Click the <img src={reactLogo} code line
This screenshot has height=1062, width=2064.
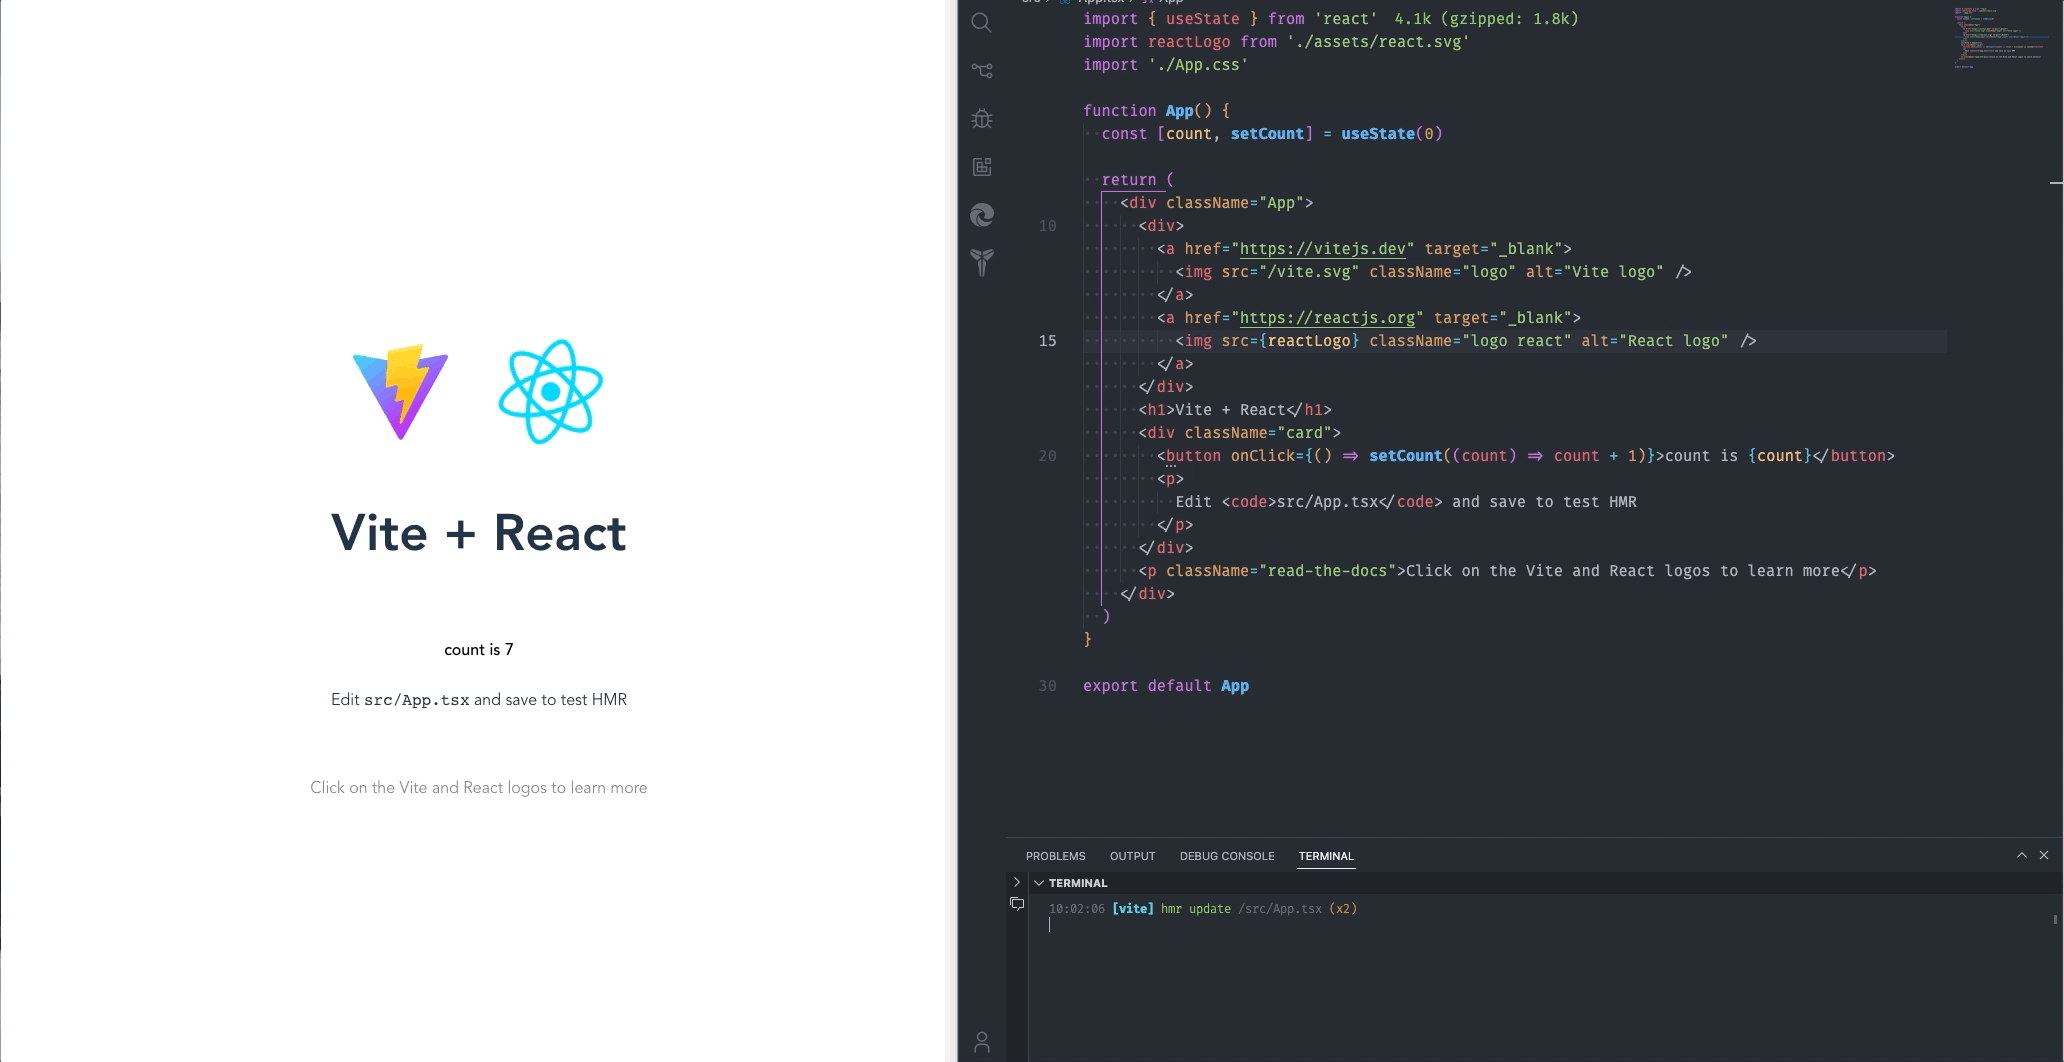(x=1466, y=341)
